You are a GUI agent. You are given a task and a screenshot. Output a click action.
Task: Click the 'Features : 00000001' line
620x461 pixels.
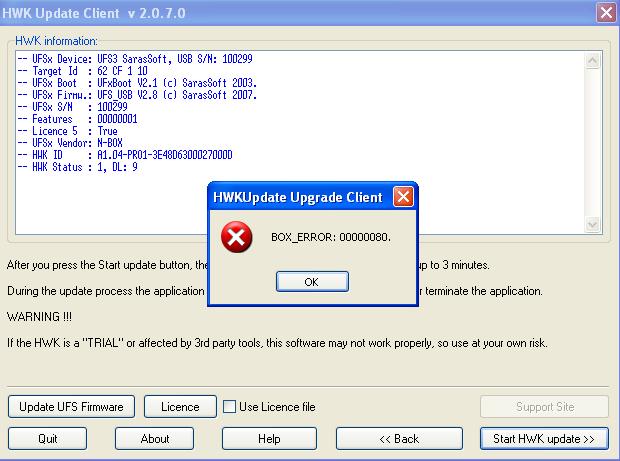click(78, 119)
